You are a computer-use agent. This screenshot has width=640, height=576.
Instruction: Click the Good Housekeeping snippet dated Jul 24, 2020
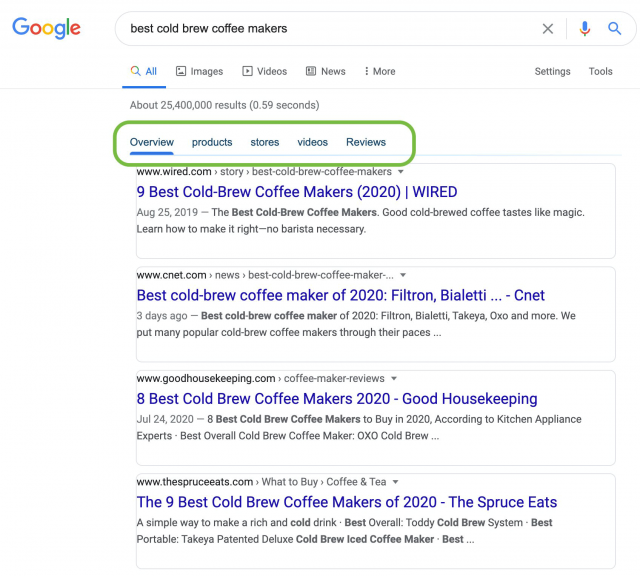pyautogui.click(x=359, y=427)
